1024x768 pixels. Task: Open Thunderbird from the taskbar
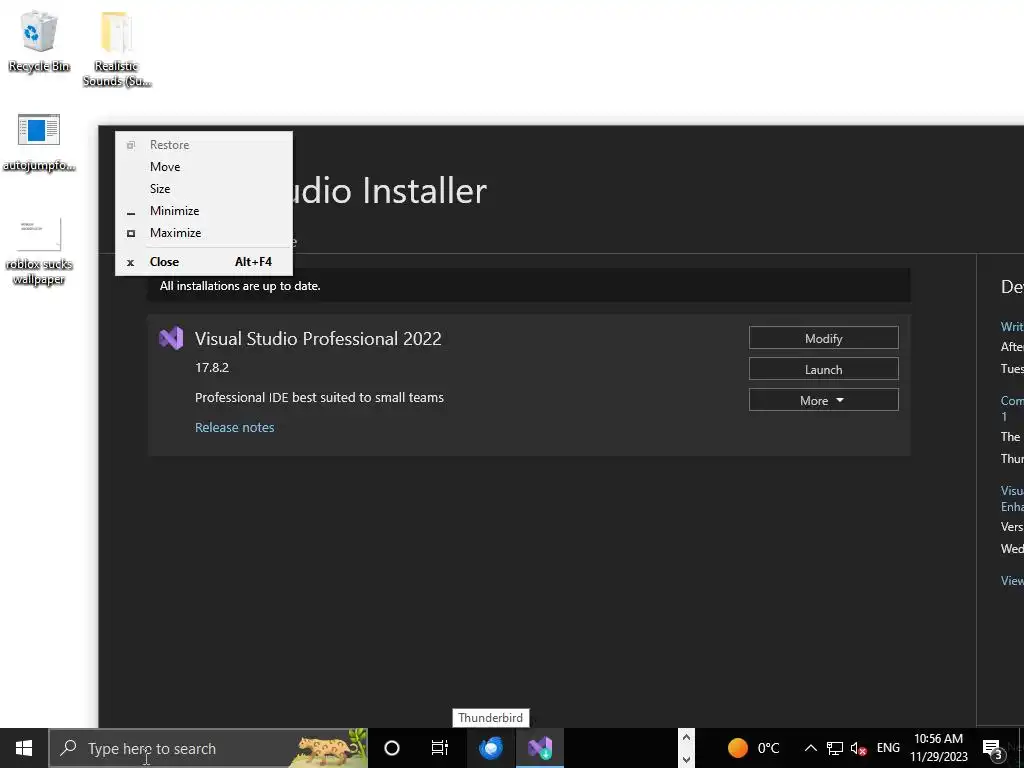490,748
